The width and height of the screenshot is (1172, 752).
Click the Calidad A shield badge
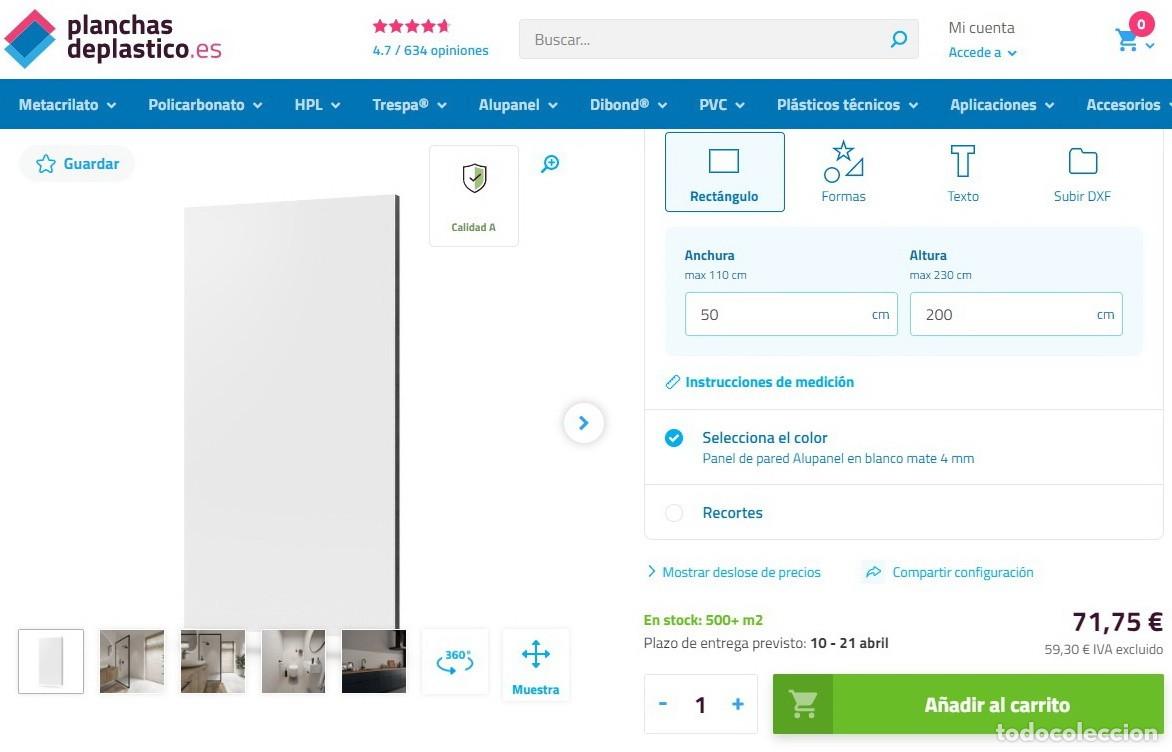tap(474, 196)
